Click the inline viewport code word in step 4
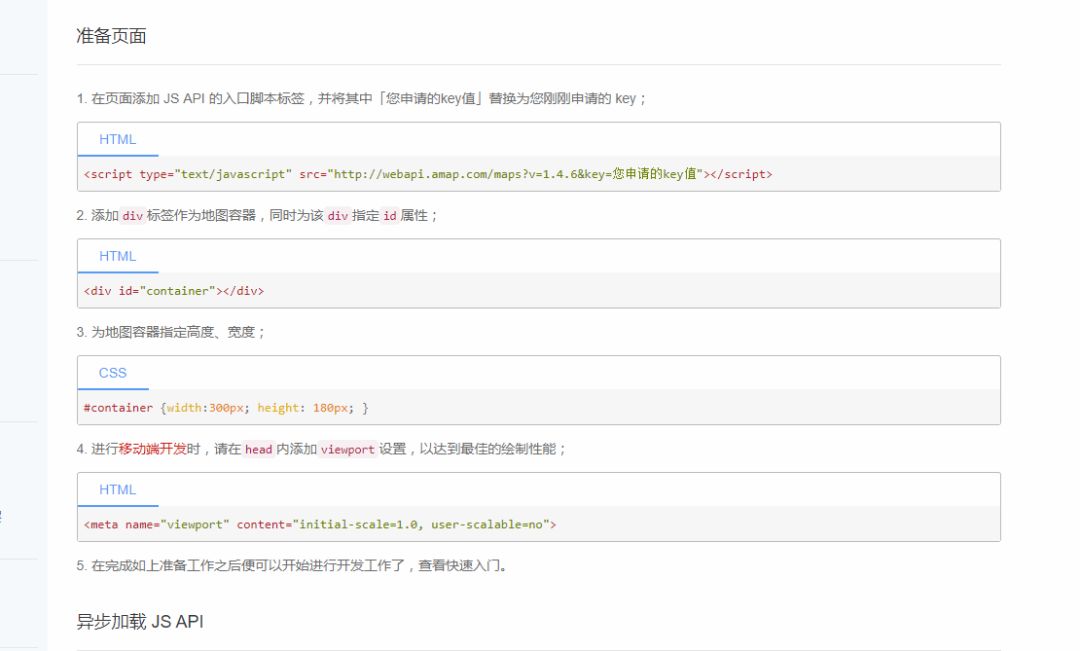Viewport: 1080px width, 651px height. pos(347,449)
